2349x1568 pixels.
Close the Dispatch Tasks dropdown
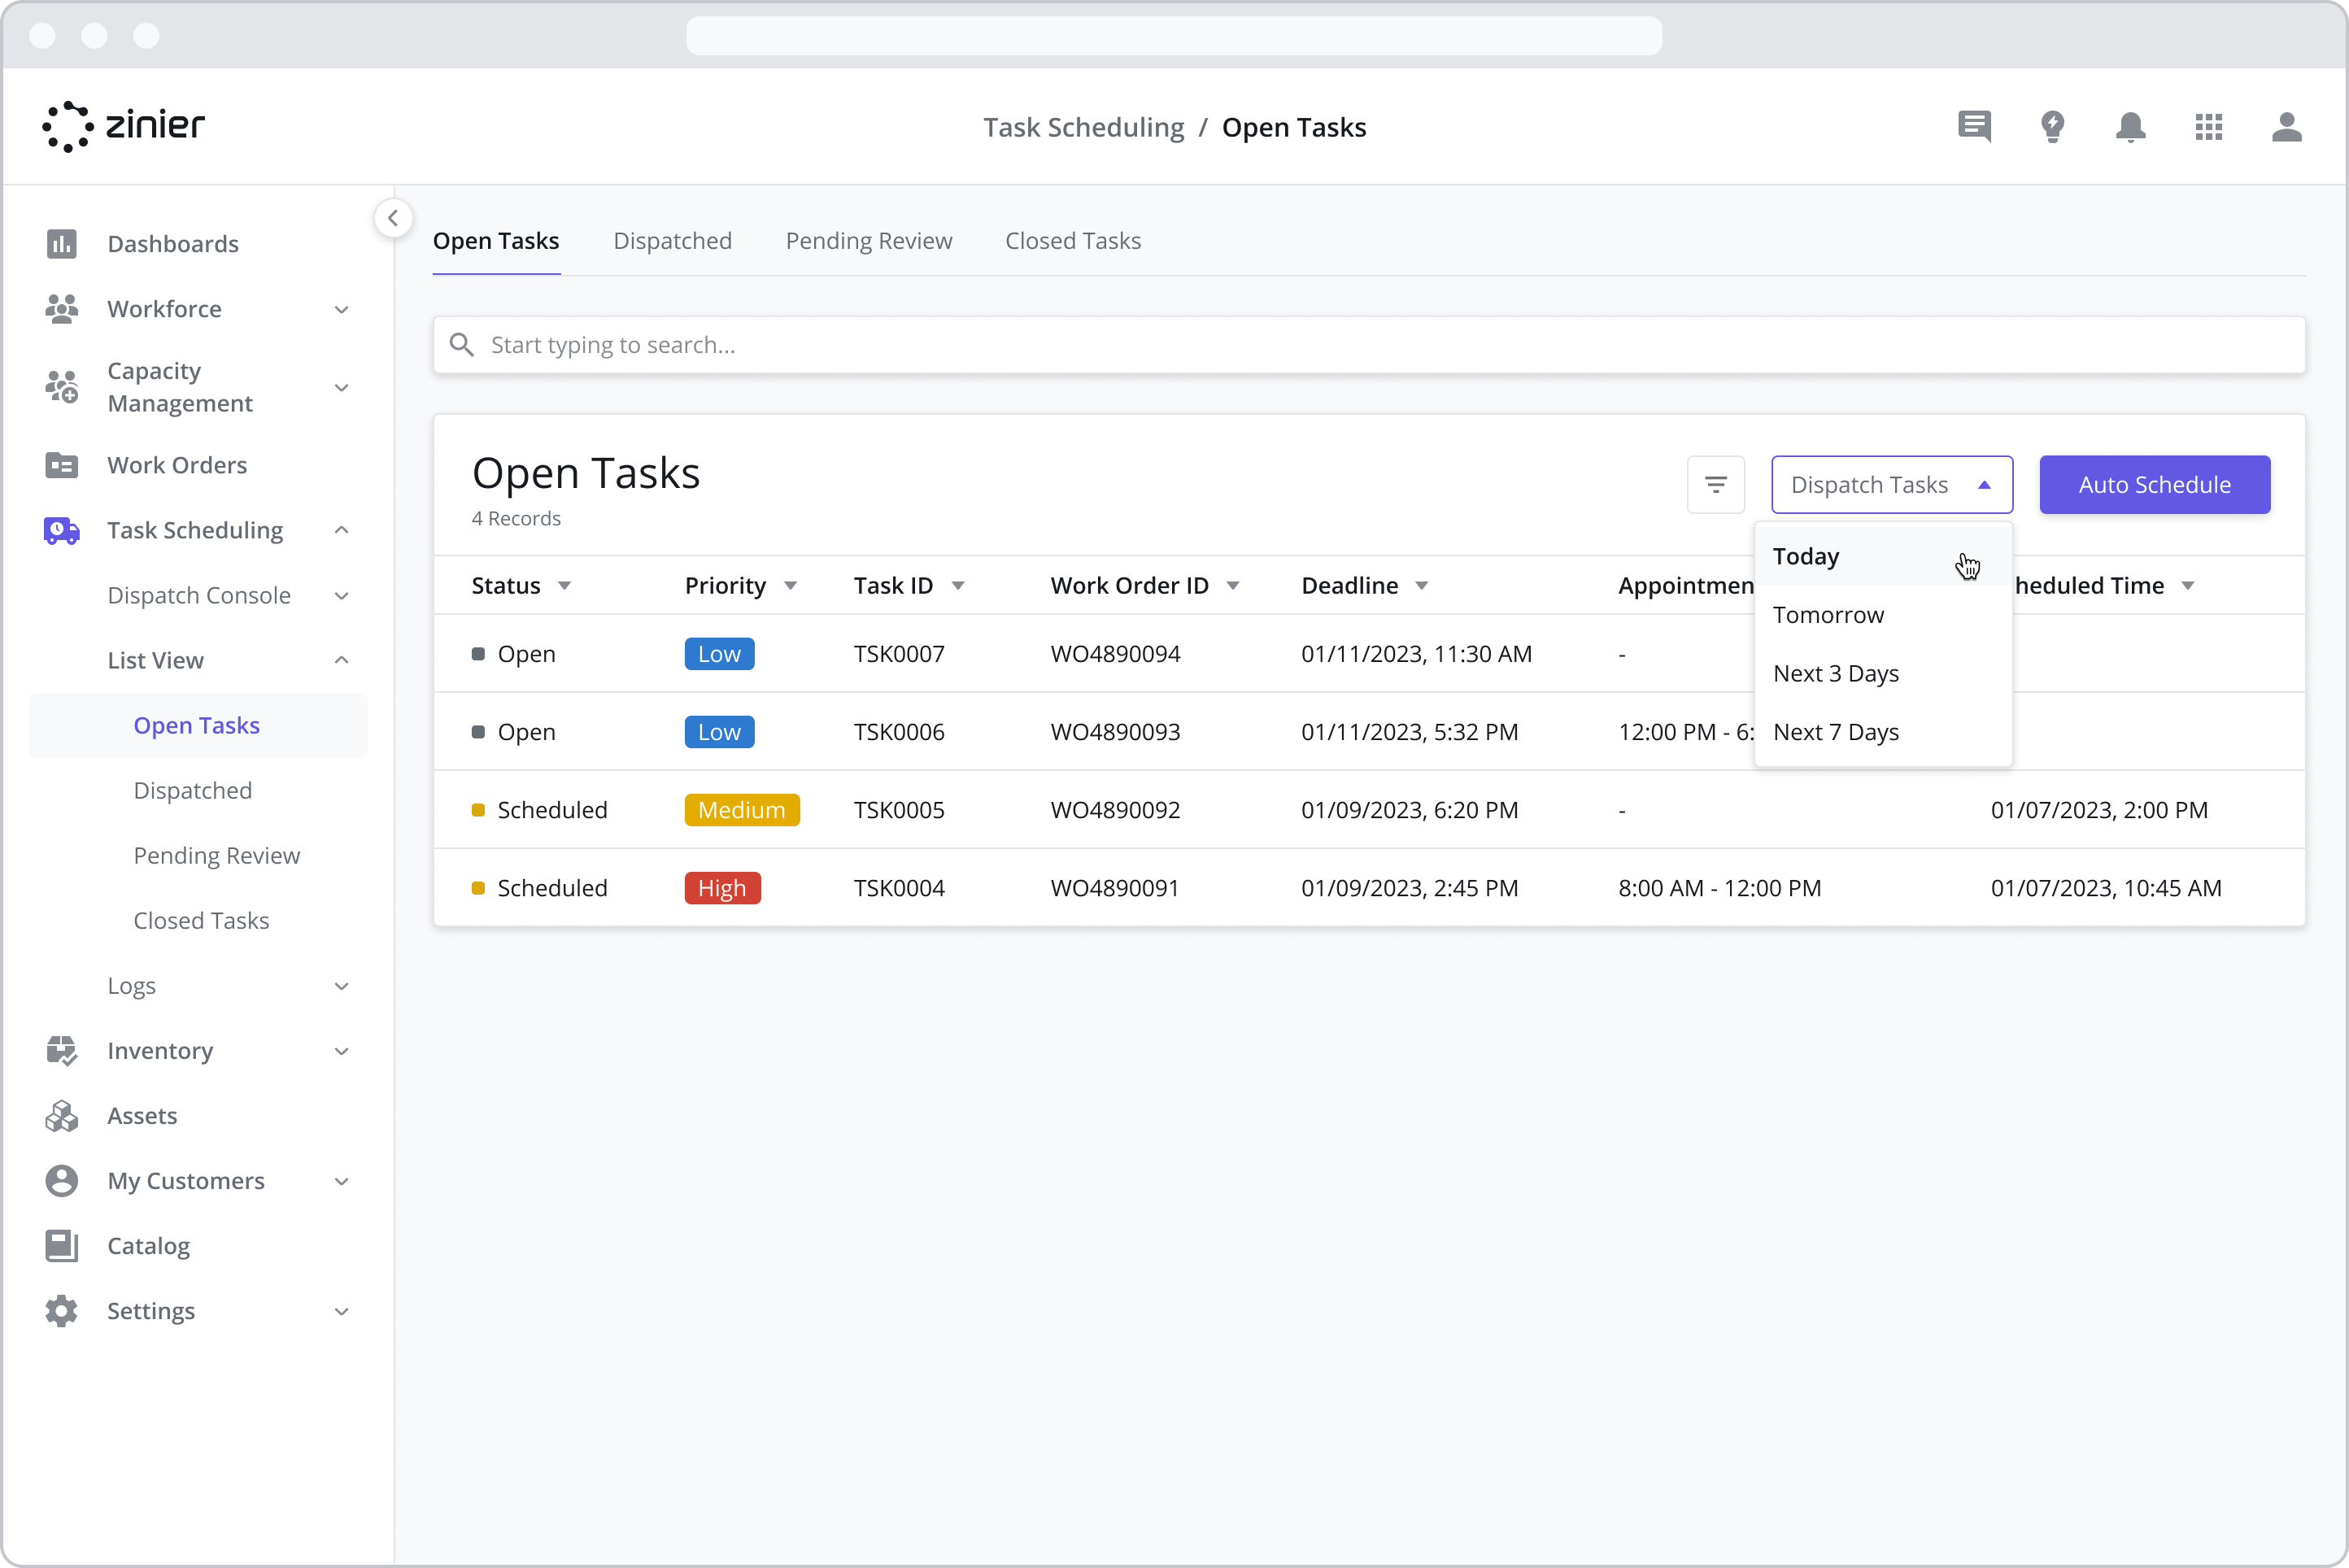click(x=1892, y=485)
